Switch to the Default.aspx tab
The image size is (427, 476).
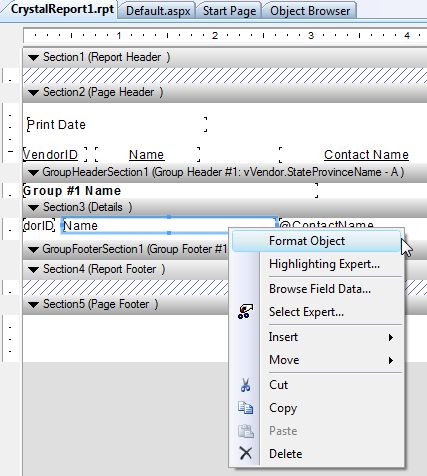[x=158, y=11]
